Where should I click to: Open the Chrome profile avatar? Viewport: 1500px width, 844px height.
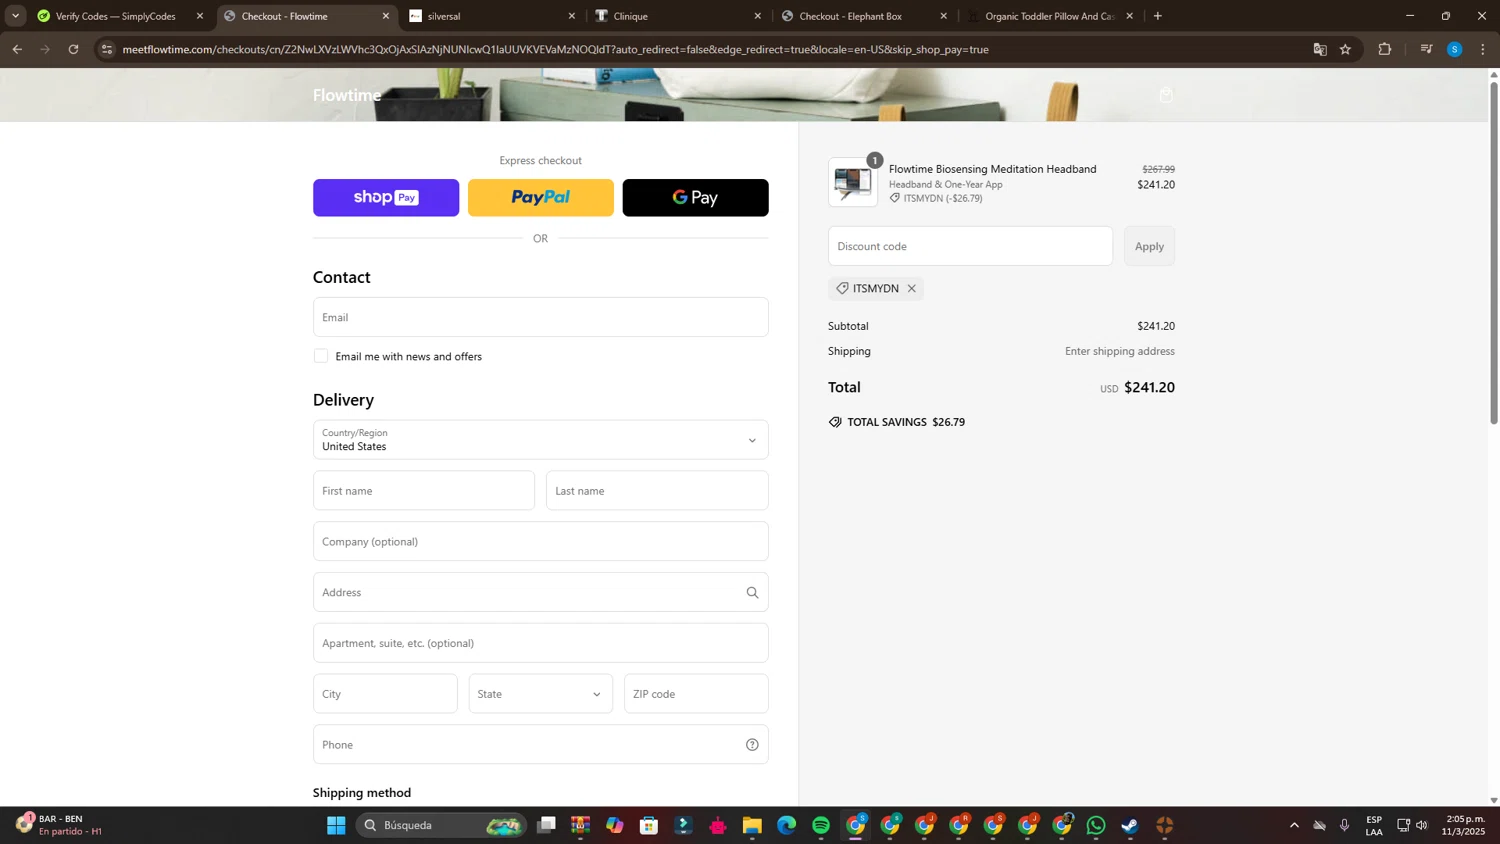tap(1454, 49)
